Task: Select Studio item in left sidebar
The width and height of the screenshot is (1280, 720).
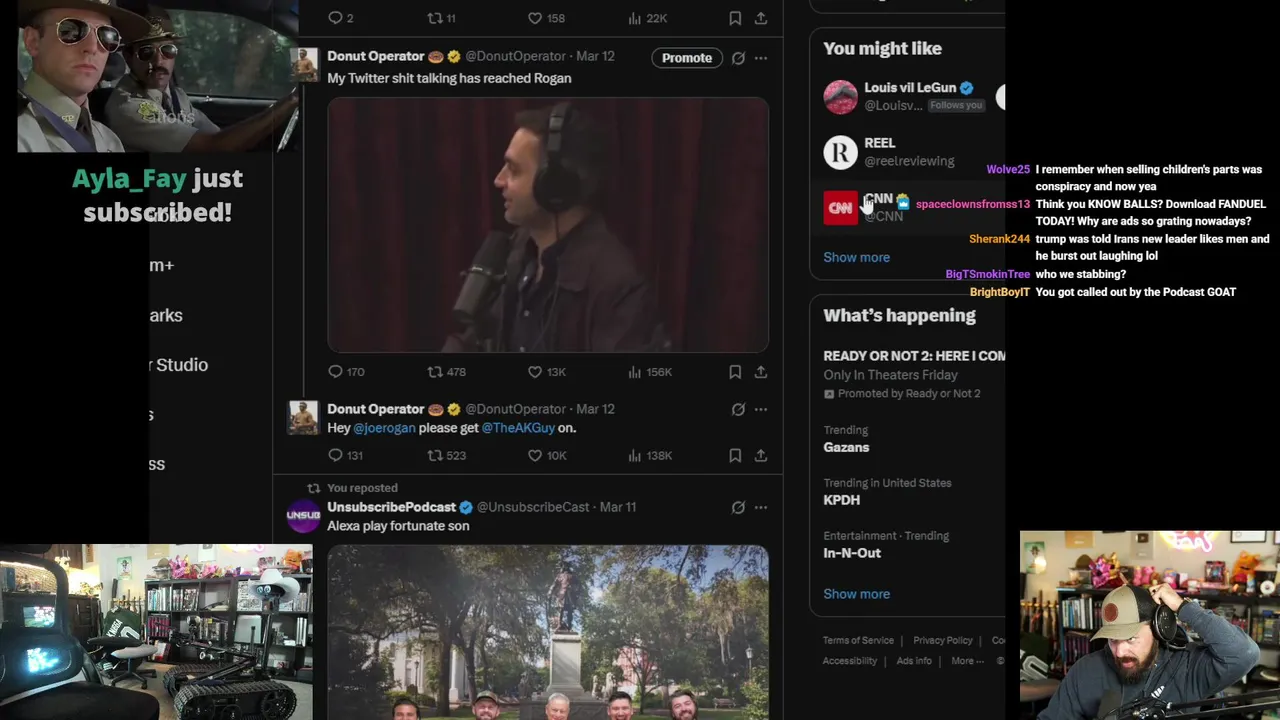Action: pos(180,365)
